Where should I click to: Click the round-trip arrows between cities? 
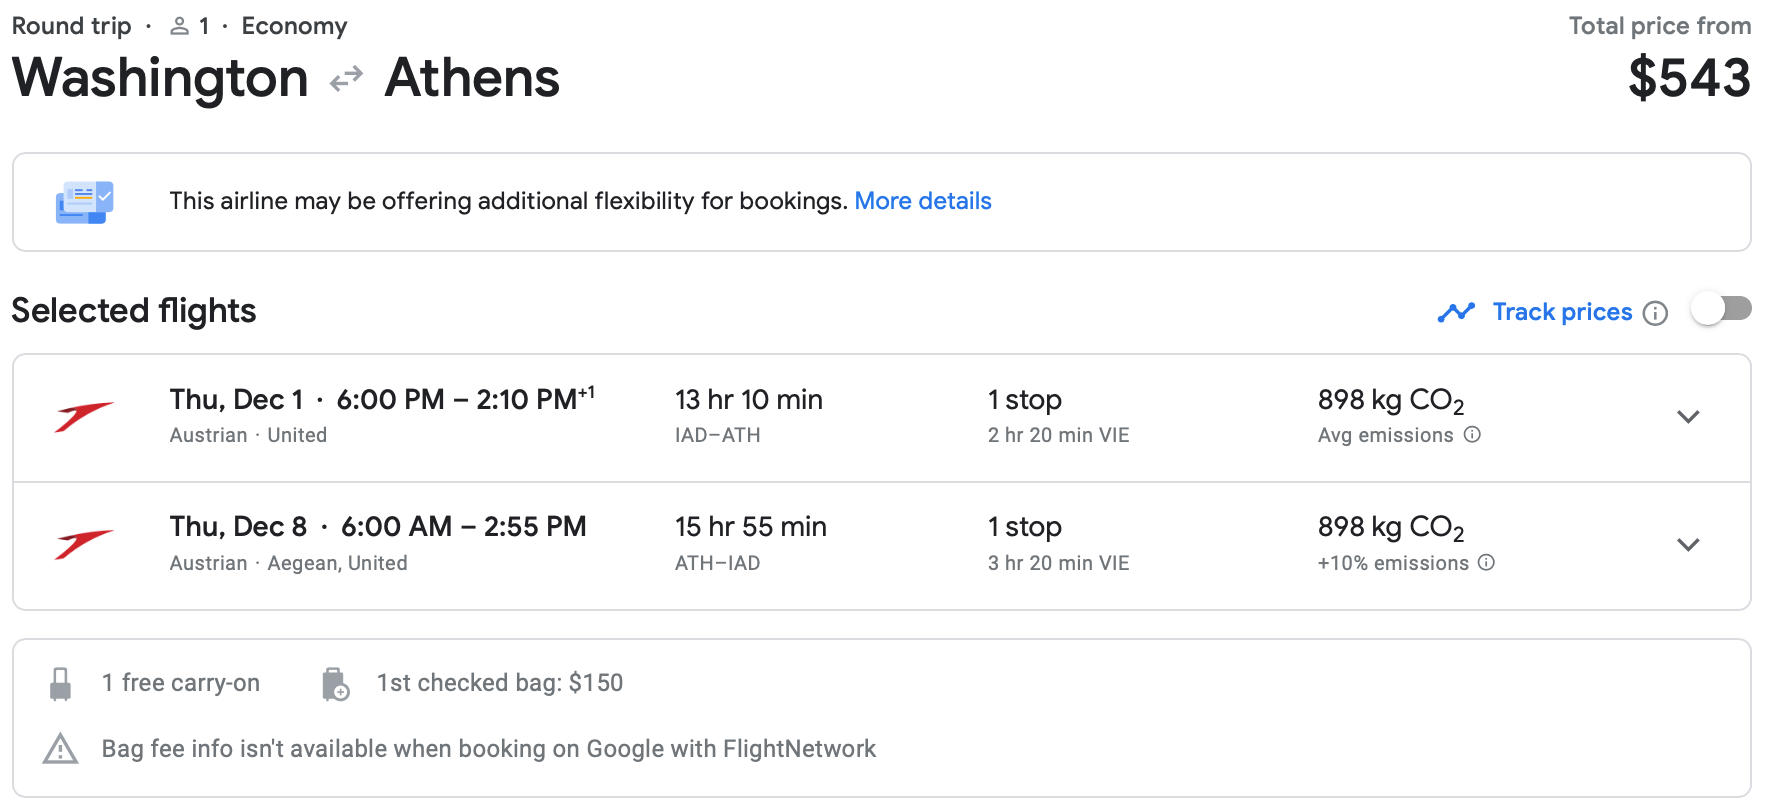pos(346,79)
